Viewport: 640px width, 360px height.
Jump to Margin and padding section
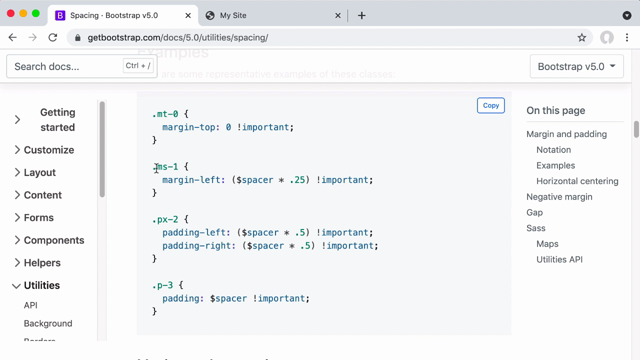pyautogui.click(x=566, y=134)
